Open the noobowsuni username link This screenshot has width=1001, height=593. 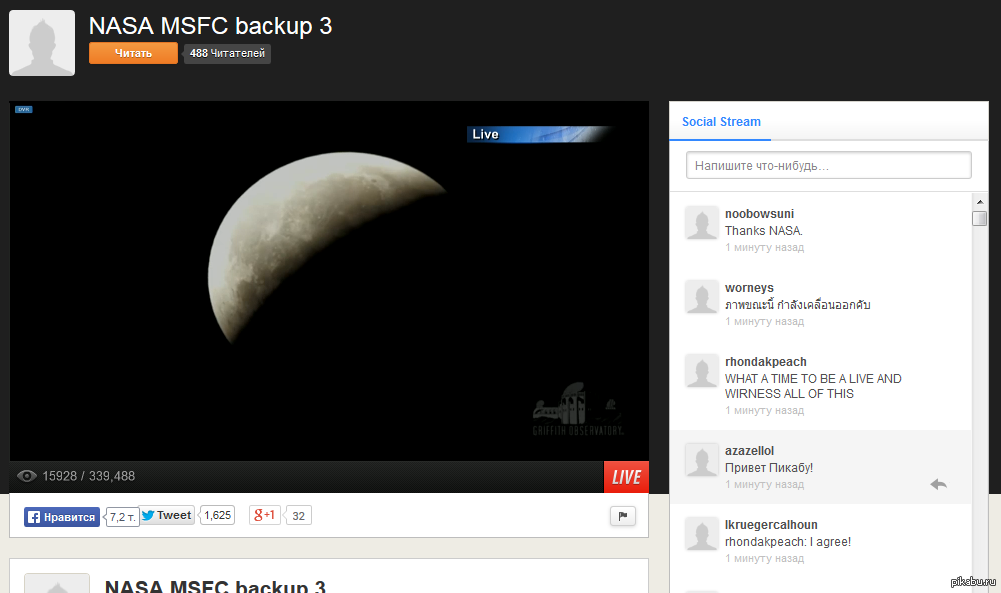point(759,214)
